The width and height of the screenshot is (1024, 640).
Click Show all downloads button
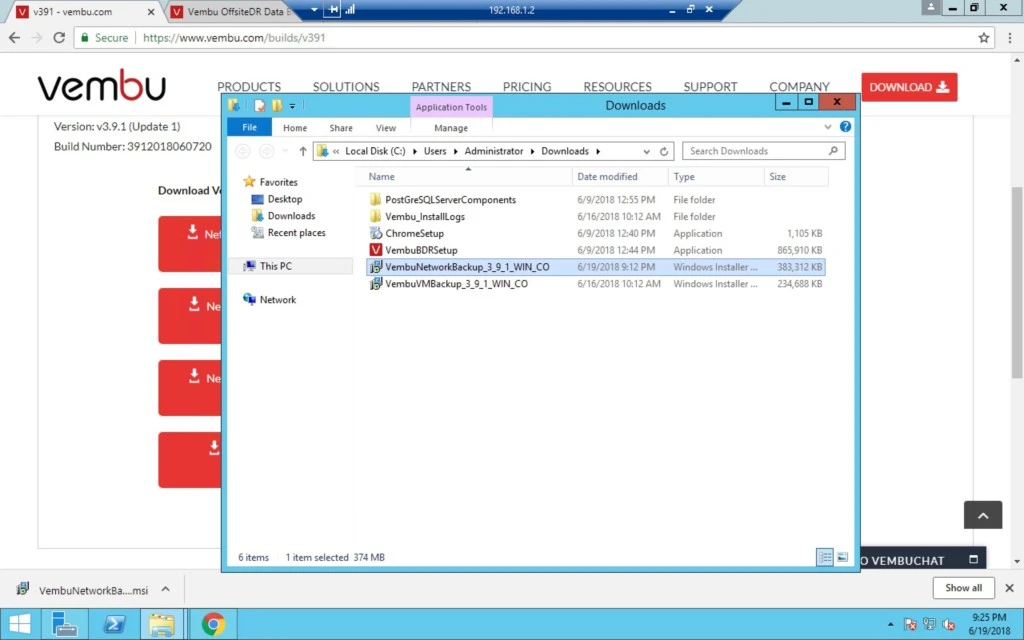[x=963, y=588]
